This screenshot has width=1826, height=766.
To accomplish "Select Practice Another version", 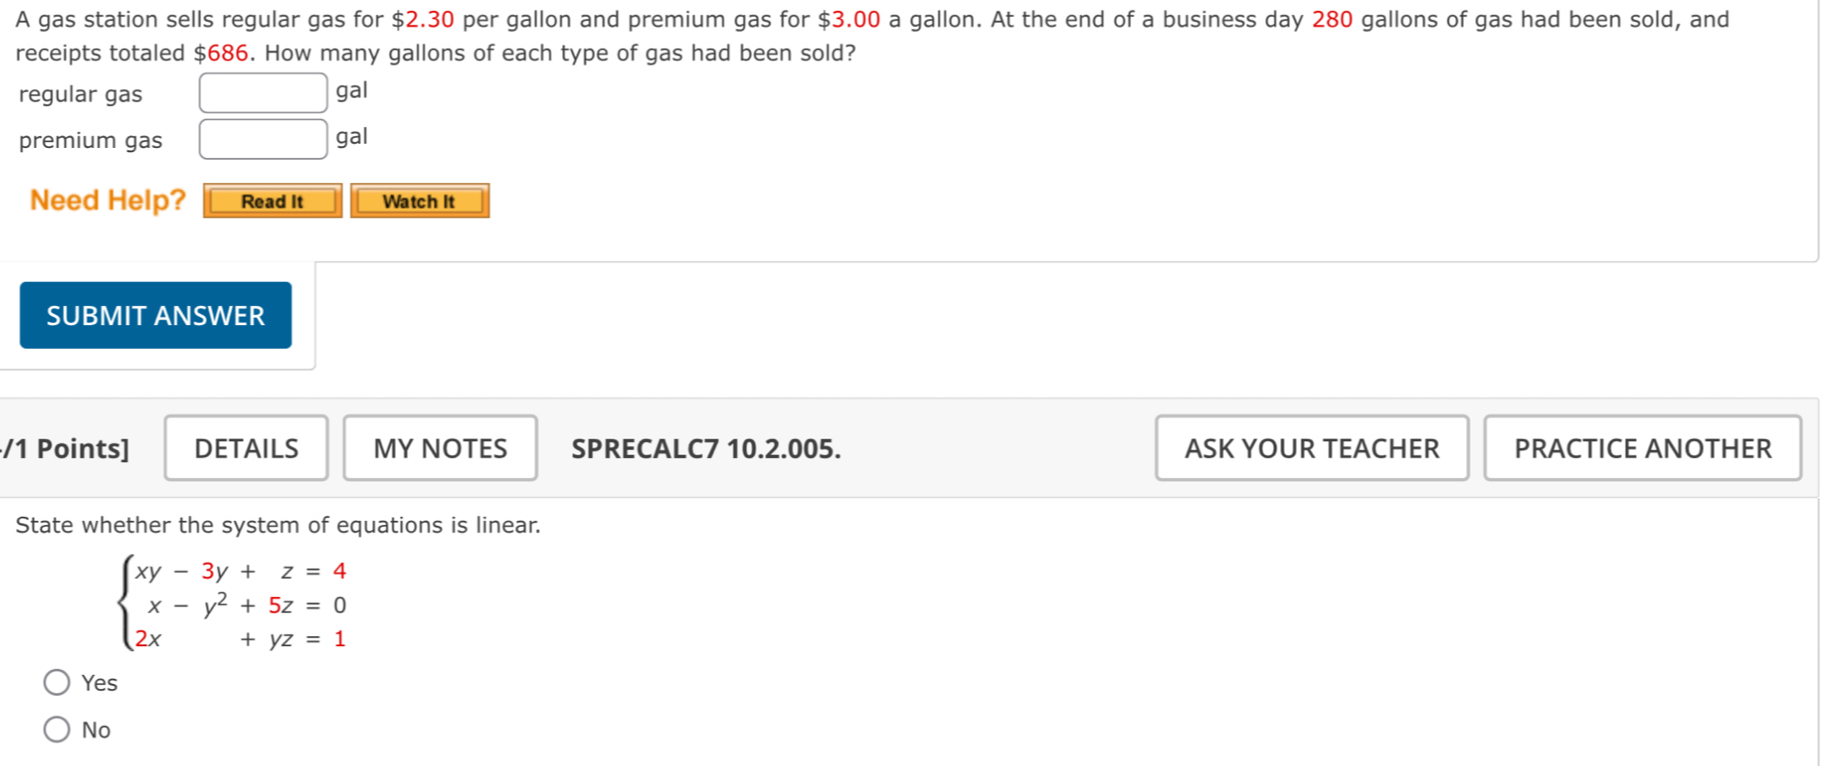I will [x=1643, y=448].
